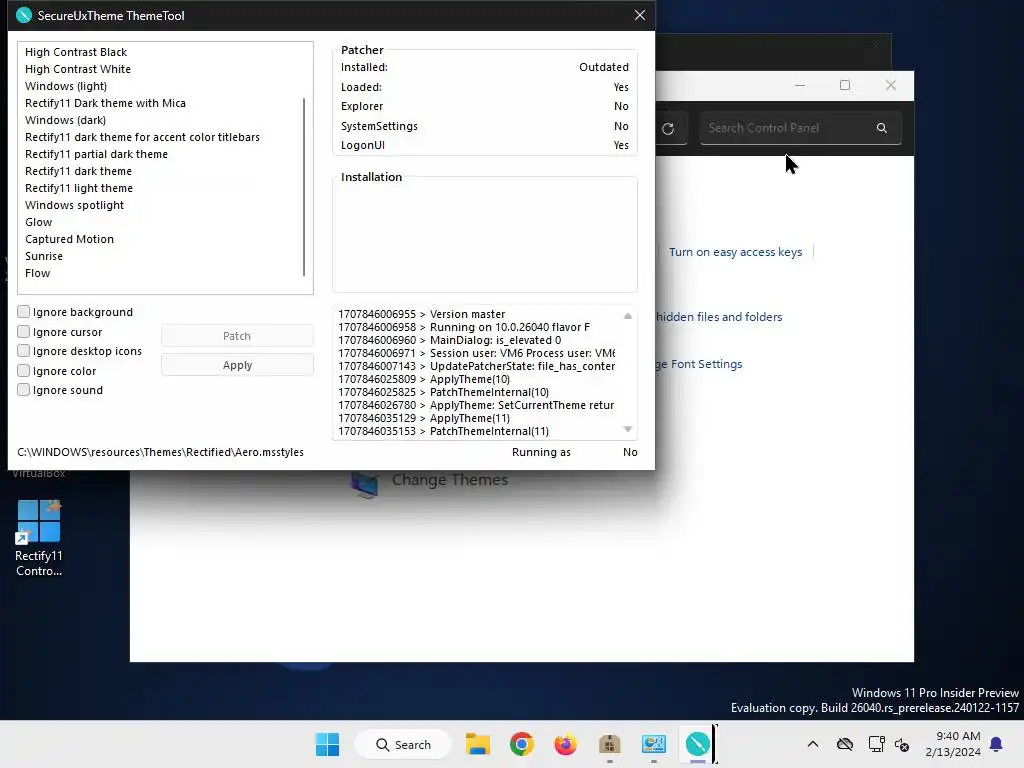1024x768 pixels.
Task: Open Turn on easy access keys link
Action: 735,252
